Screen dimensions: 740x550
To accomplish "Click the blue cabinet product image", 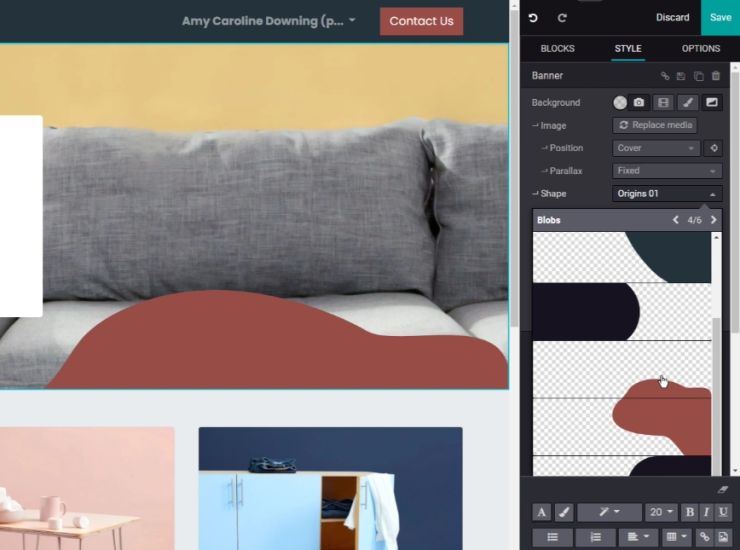I will tap(330, 489).
